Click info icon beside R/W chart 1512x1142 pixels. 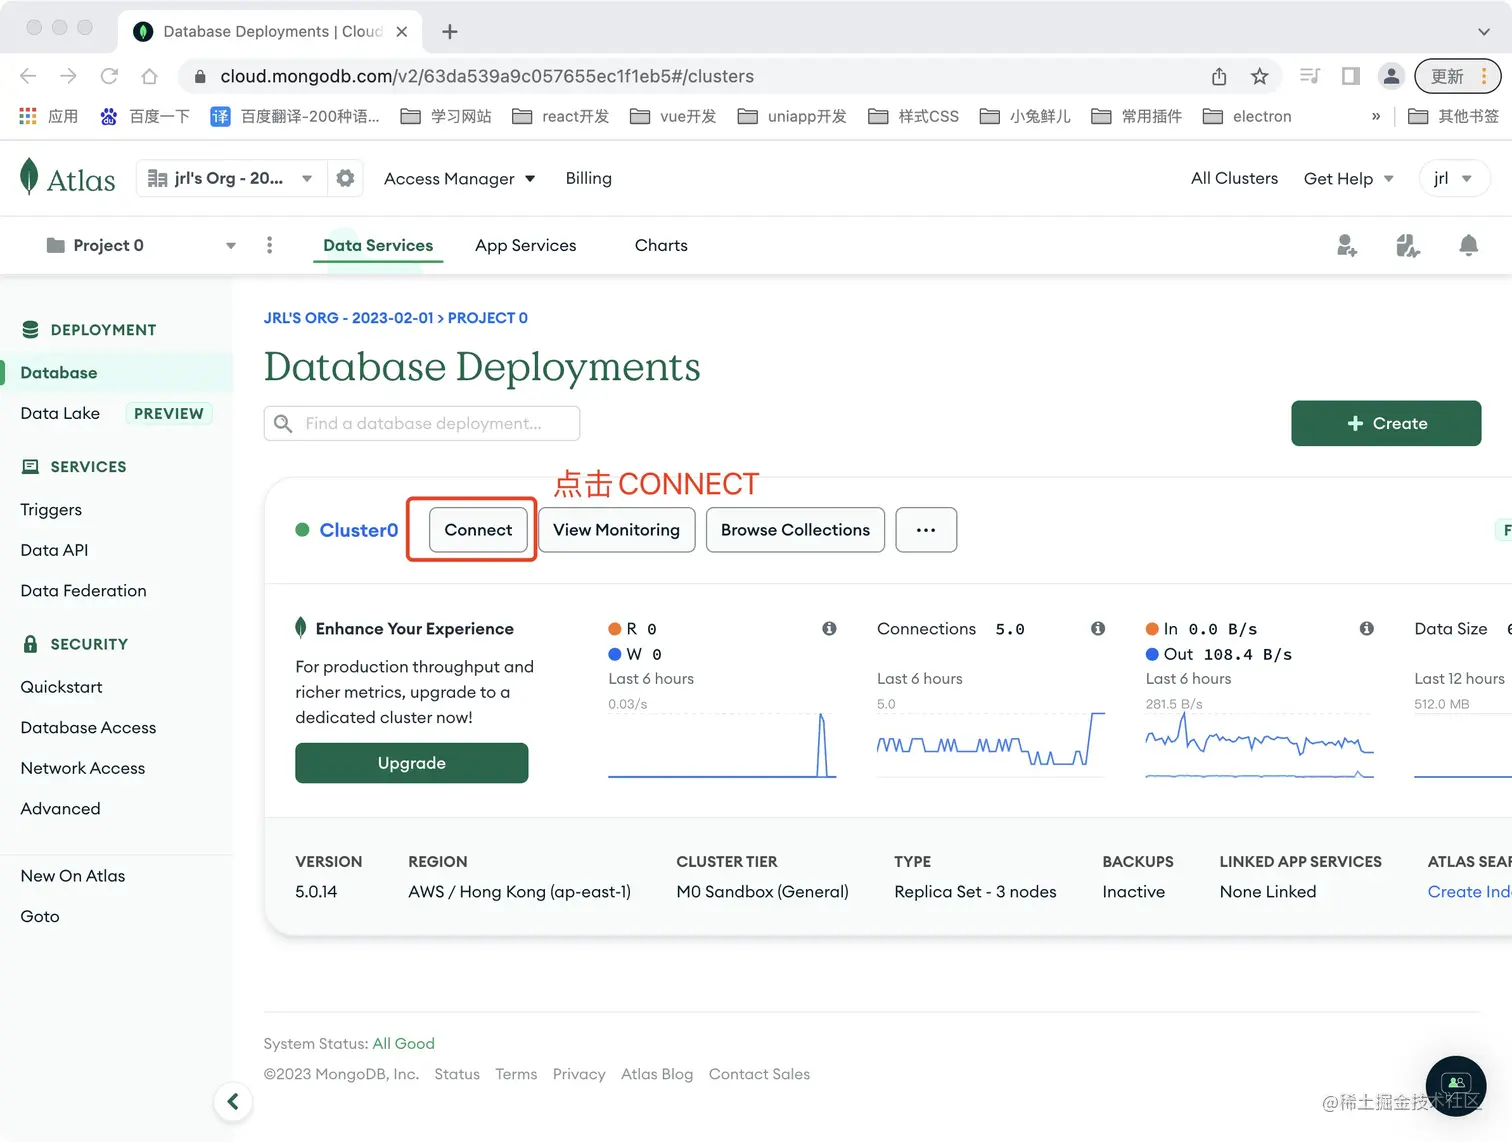[829, 628]
